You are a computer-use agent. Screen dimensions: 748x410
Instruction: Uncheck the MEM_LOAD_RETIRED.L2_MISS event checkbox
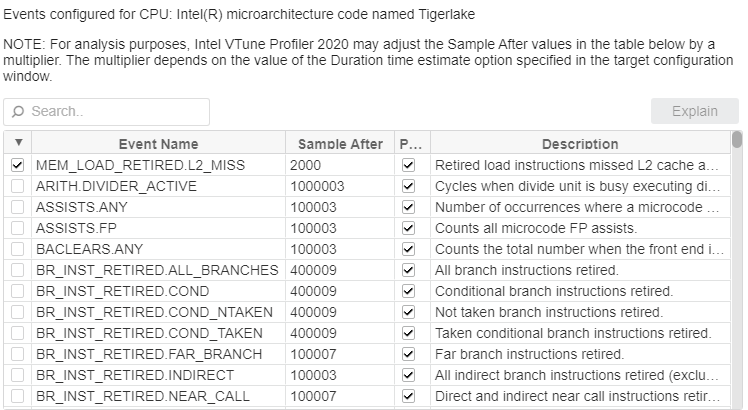click(x=17, y=165)
